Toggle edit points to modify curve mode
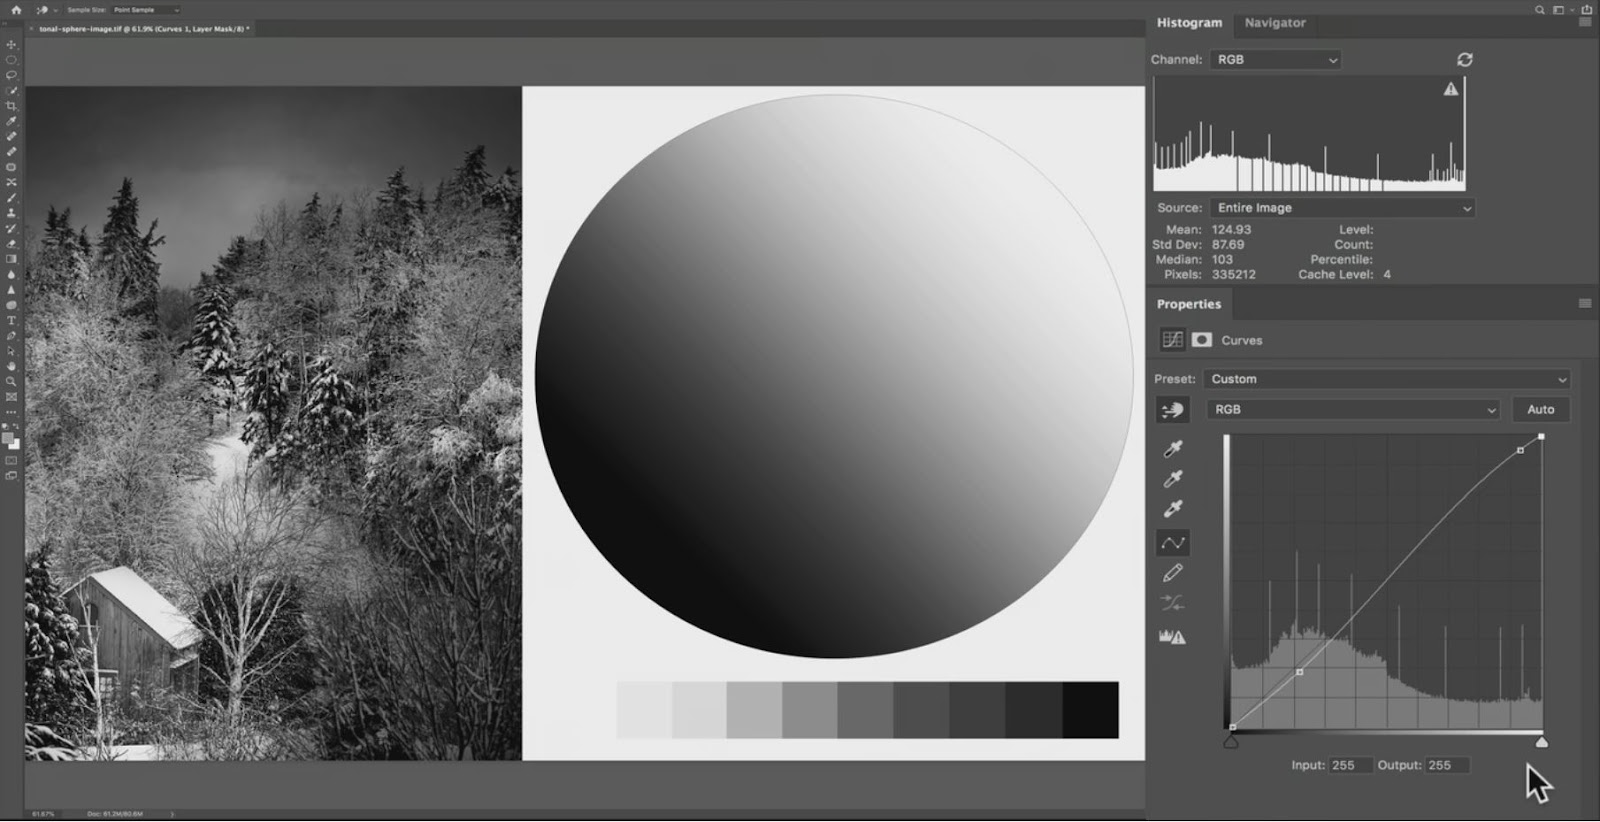Viewport: 1600px width, 822px height. [x=1173, y=543]
